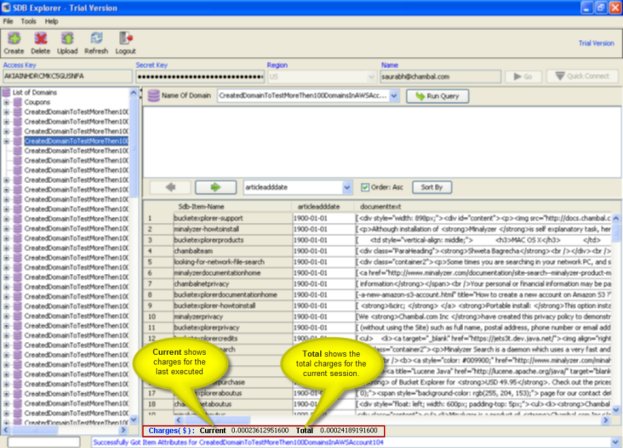Click the previous page green arrow button
The width and height of the screenshot is (623, 448).
click(x=170, y=187)
